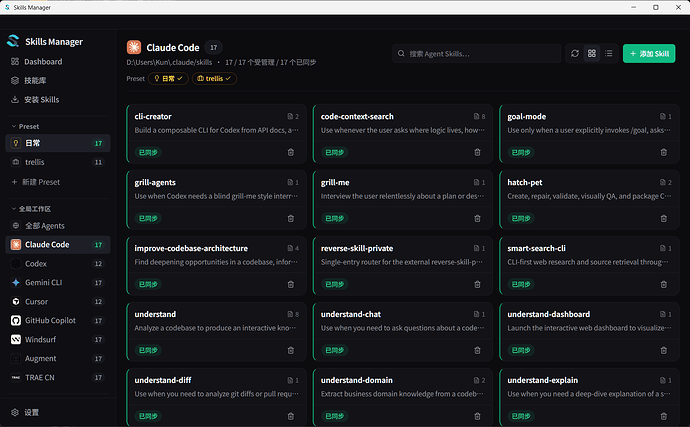The width and height of the screenshot is (690, 427).
Task: Open the cli-creator skill card
Action: pos(217,134)
